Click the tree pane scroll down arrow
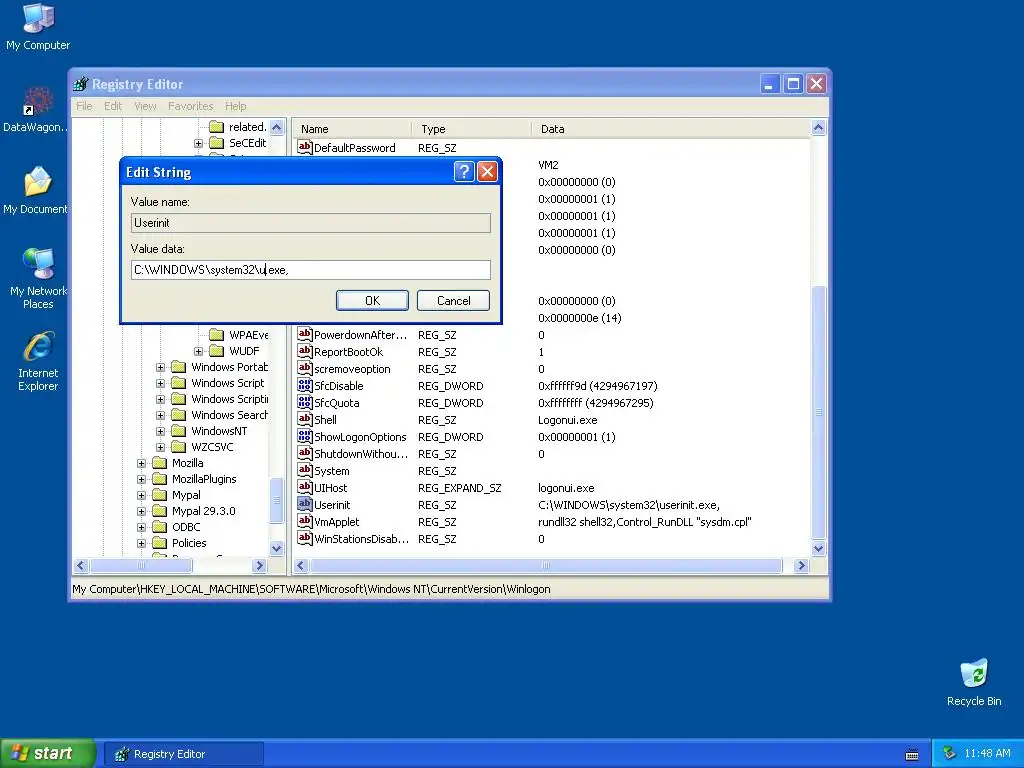Viewport: 1024px width, 768px height. click(x=276, y=549)
